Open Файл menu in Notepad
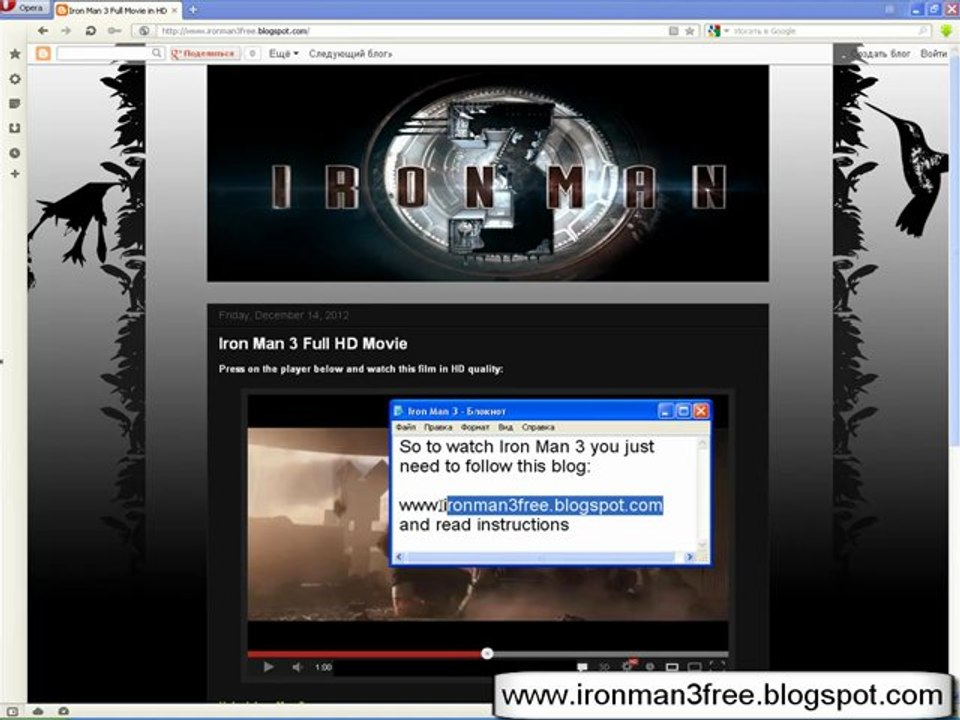Image resolution: width=960 pixels, height=720 pixels. [405, 427]
